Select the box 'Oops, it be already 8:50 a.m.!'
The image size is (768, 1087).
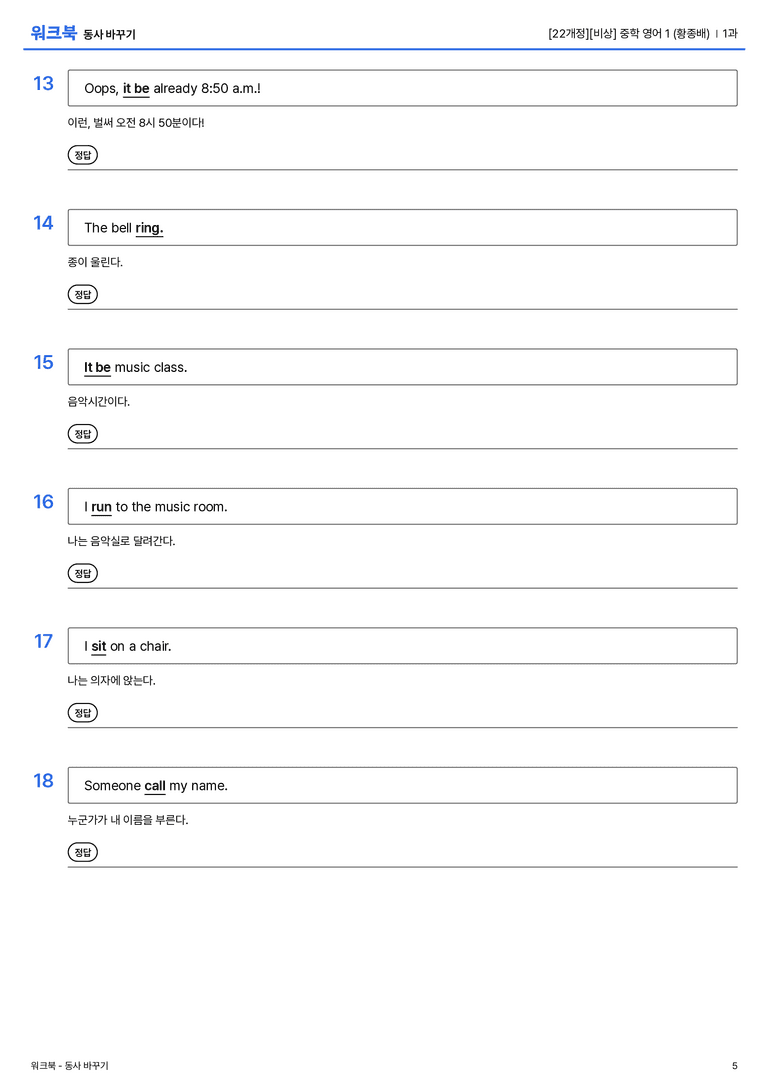[x=402, y=88]
